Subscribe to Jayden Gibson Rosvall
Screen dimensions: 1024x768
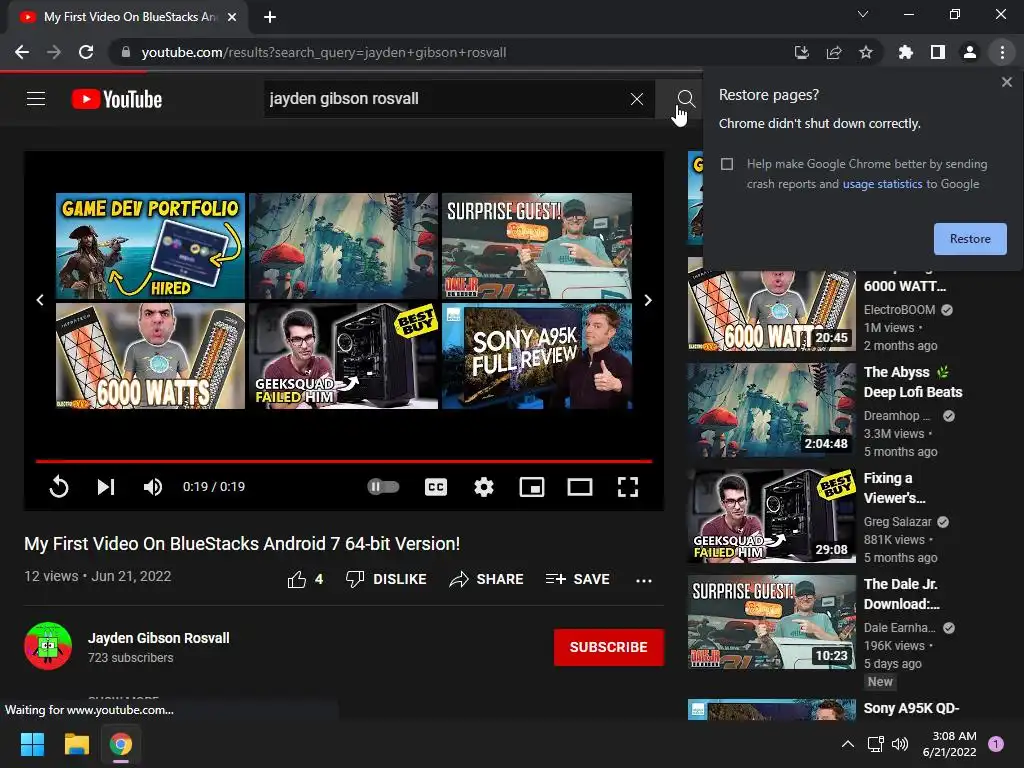[609, 647]
